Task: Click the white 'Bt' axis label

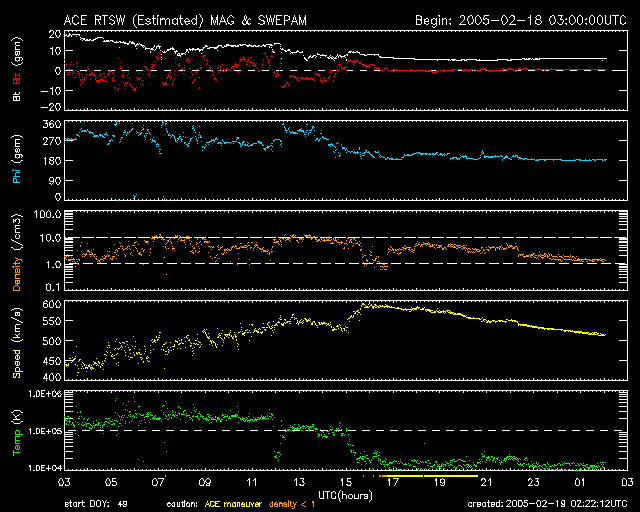Action: tap(17, 96)
